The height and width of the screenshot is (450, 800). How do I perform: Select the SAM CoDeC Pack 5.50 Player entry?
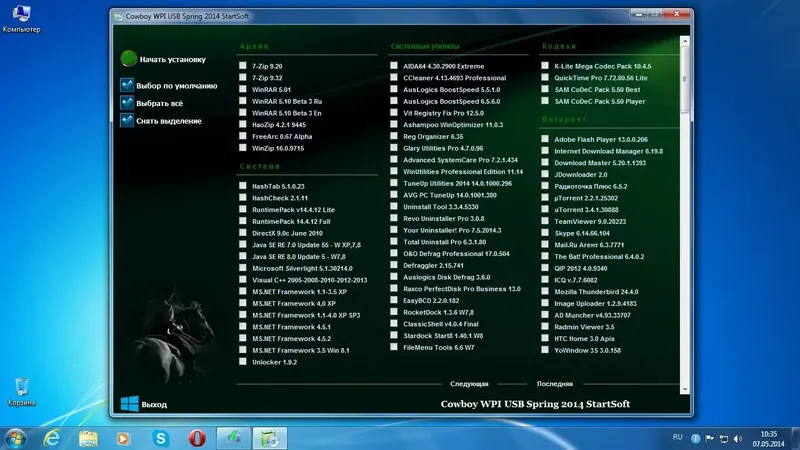599,101
